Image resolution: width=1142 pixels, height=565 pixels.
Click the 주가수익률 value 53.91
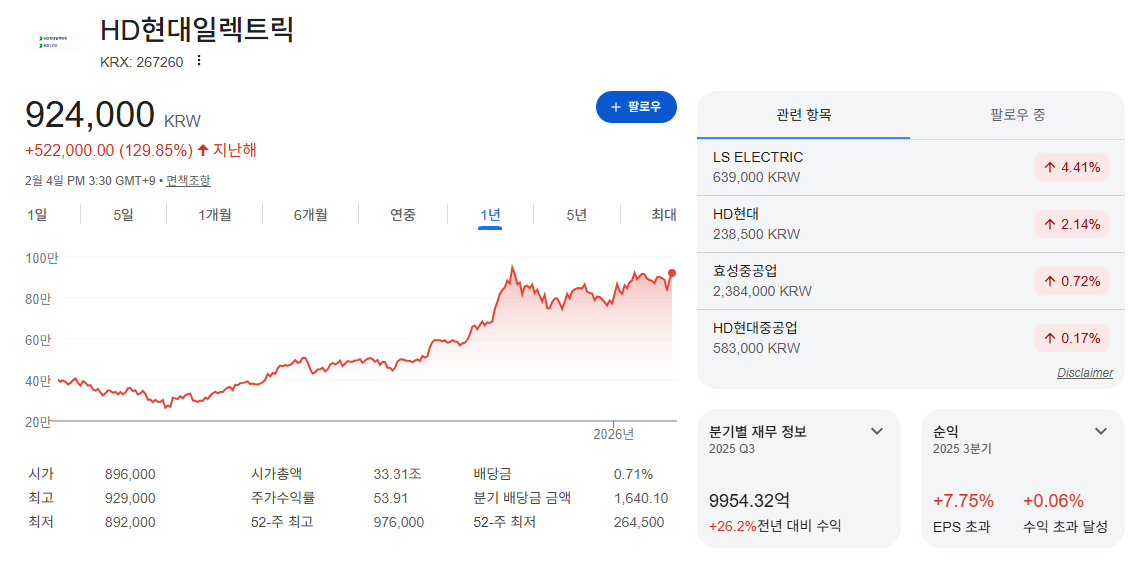[x=390, y=499]
